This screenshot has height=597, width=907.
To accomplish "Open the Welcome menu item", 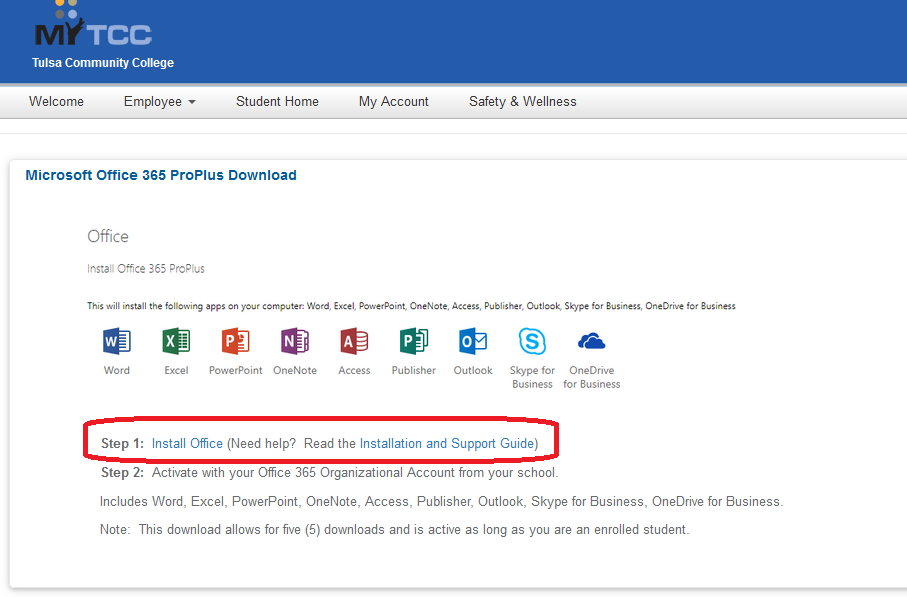I will pyautogui.click(x=56, y=102).
